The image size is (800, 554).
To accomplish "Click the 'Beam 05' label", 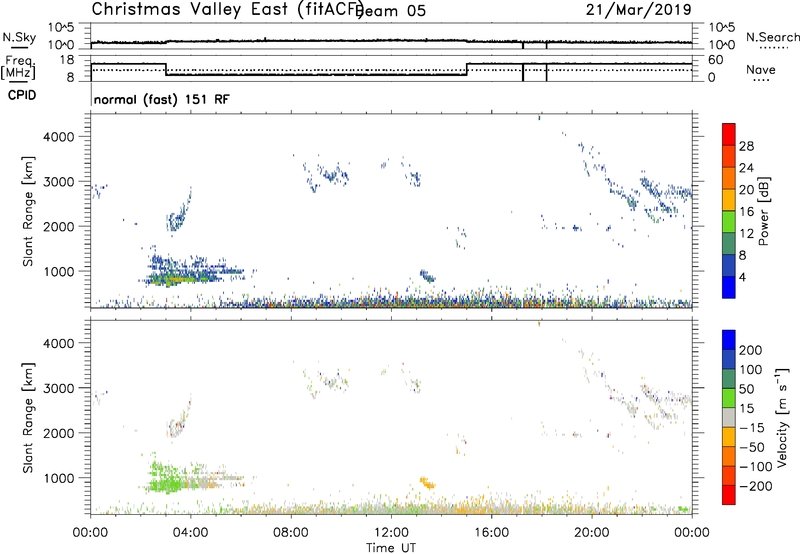I will [x=391, y=11].
